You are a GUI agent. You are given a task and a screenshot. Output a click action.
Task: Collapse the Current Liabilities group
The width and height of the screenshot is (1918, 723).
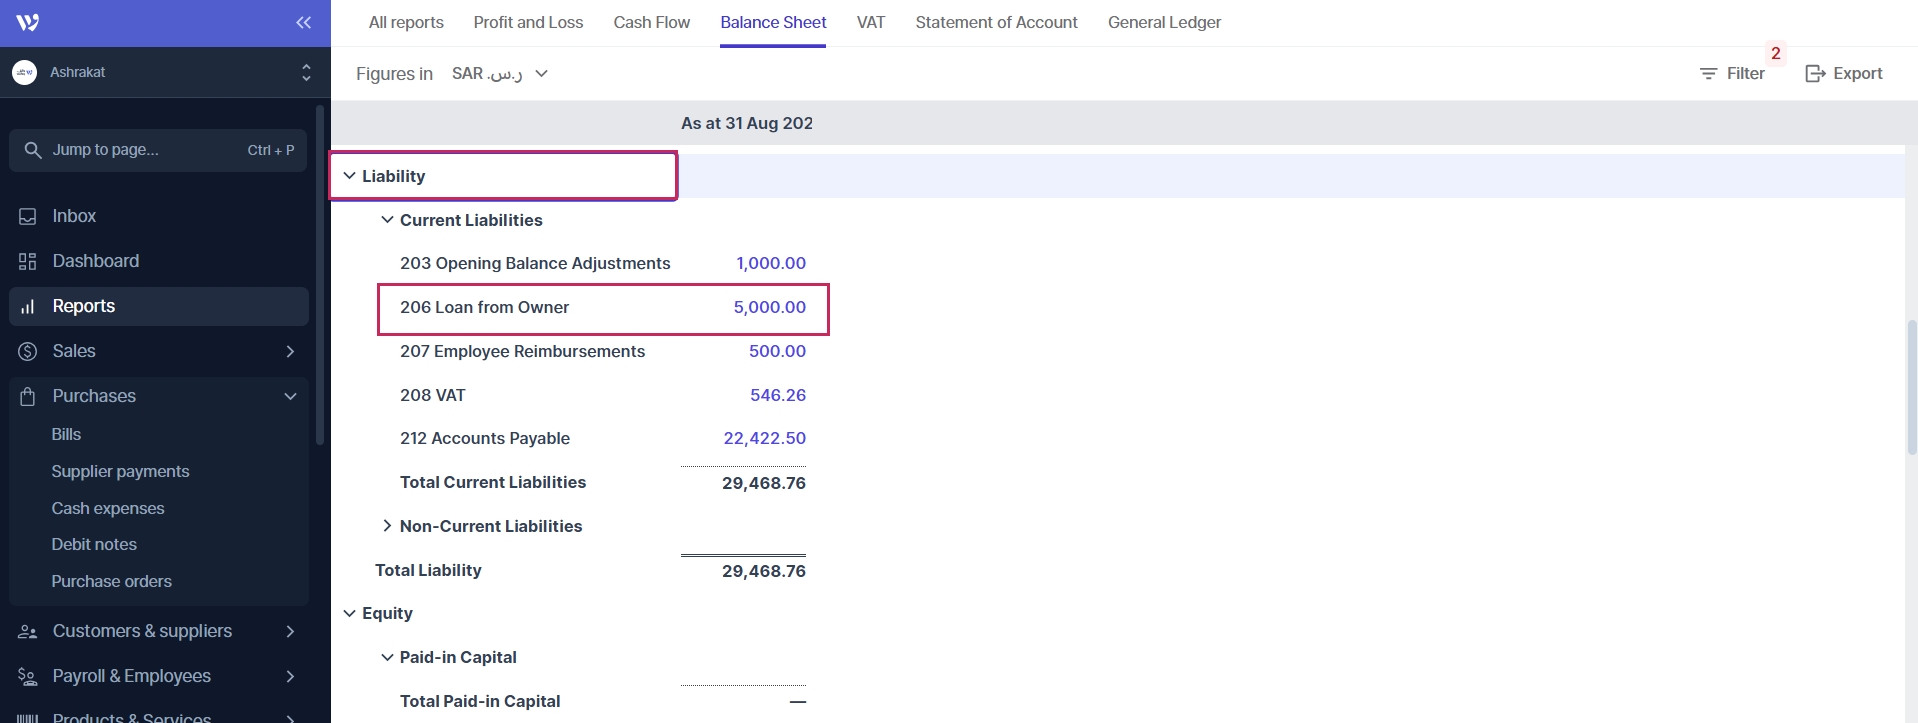(387, 220)
